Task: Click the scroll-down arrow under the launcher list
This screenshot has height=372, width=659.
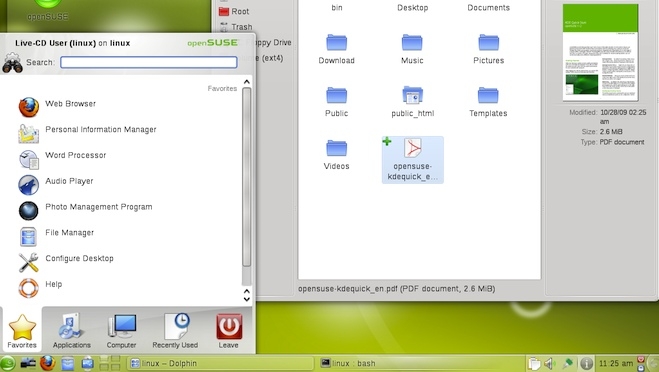Action: [x=247, y=299]
